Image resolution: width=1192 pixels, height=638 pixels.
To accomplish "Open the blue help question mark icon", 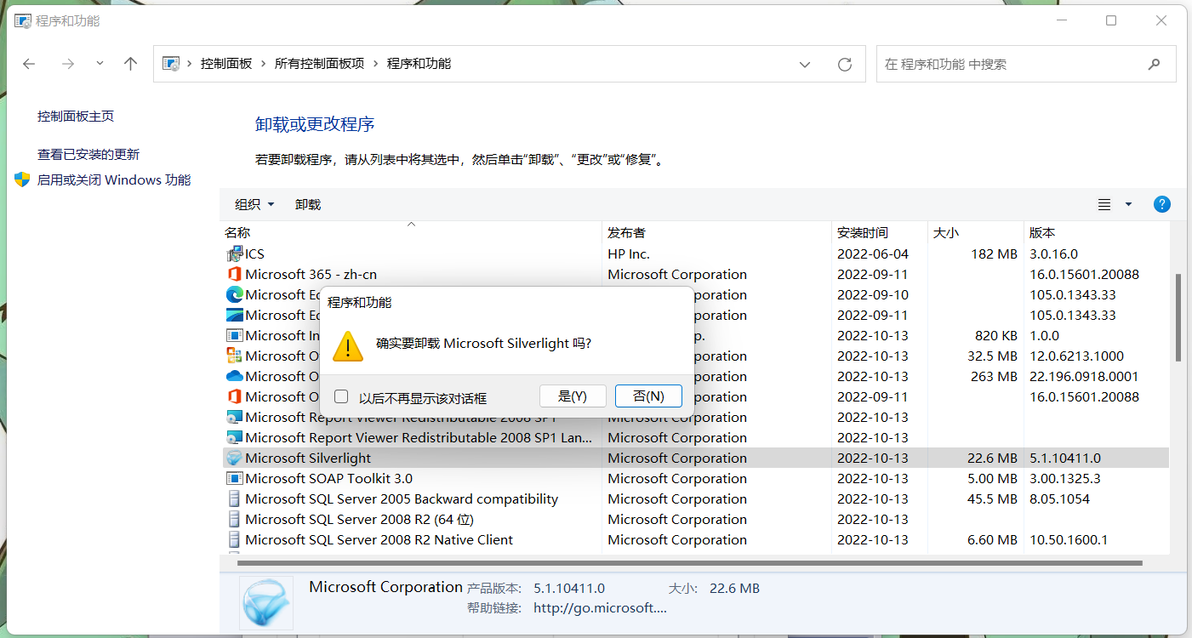I will click(x=1162, y=204).
